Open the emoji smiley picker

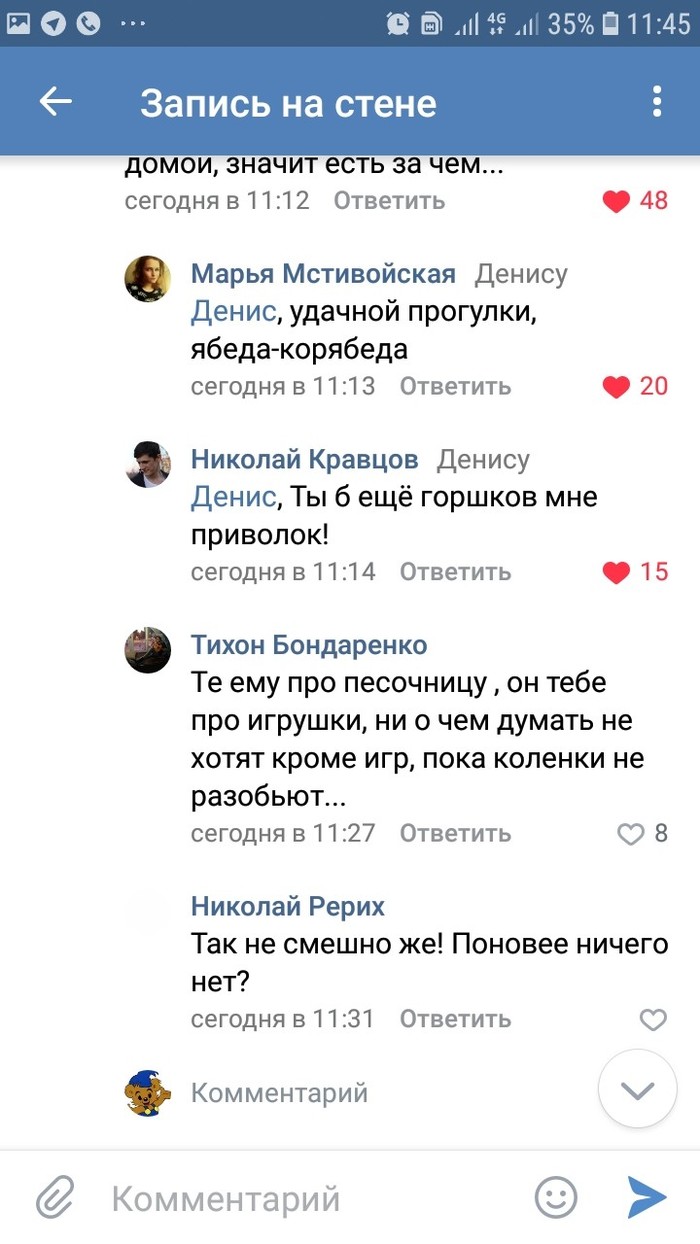click(x=556, y=1197)
